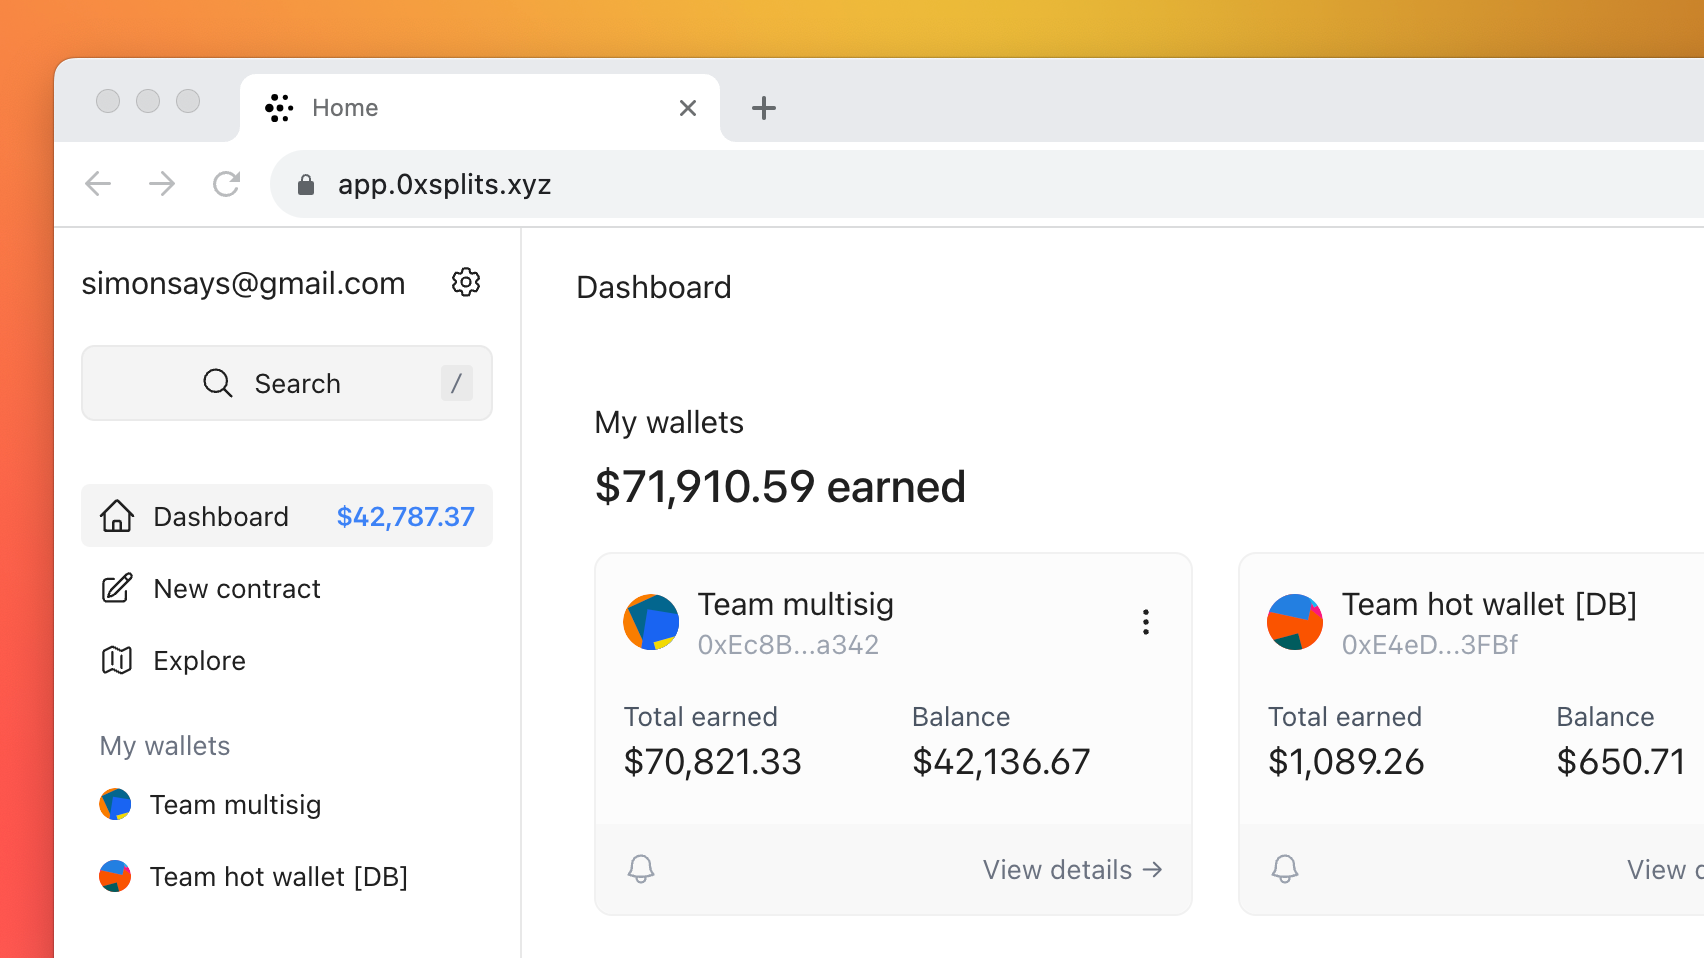The height and width of the screenshot is (958, 1704).
Task: Click the $70,821.33 total earned value
Action: [x=712, y=762]
